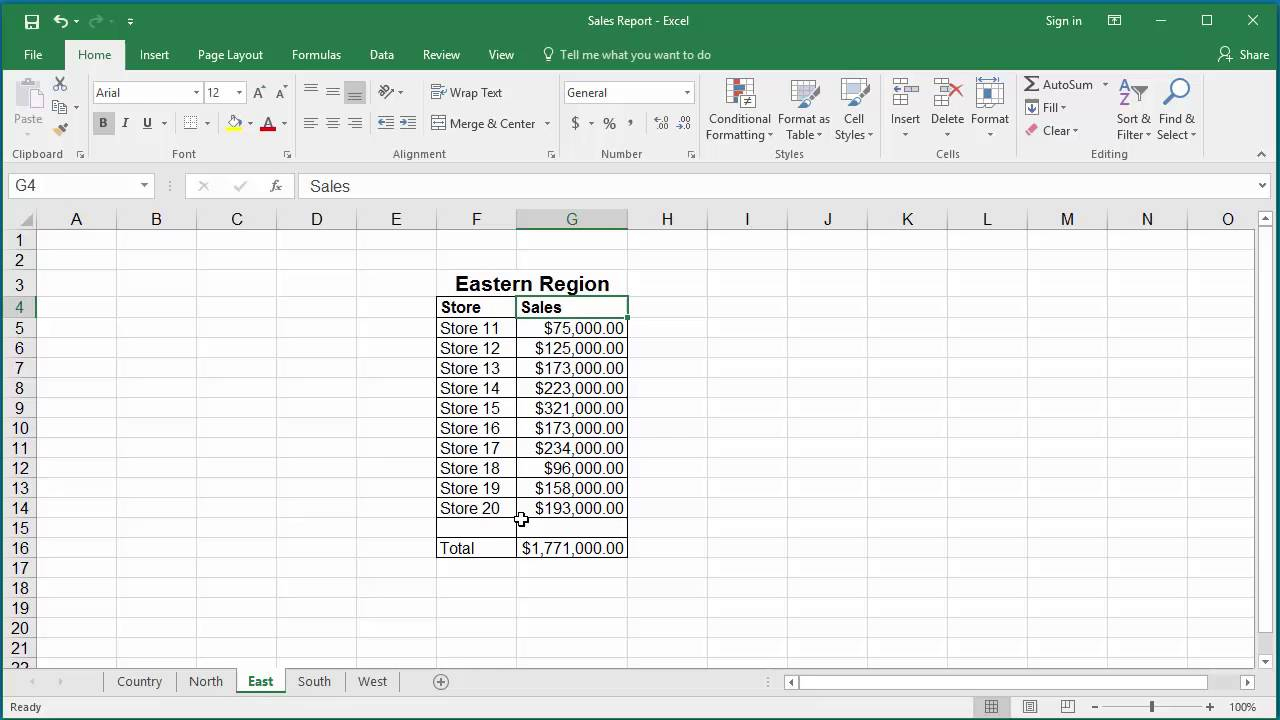This screenshot has height=720, width=1280.
Task: Click the Percent Style icon
Action: tap(609, 123)
